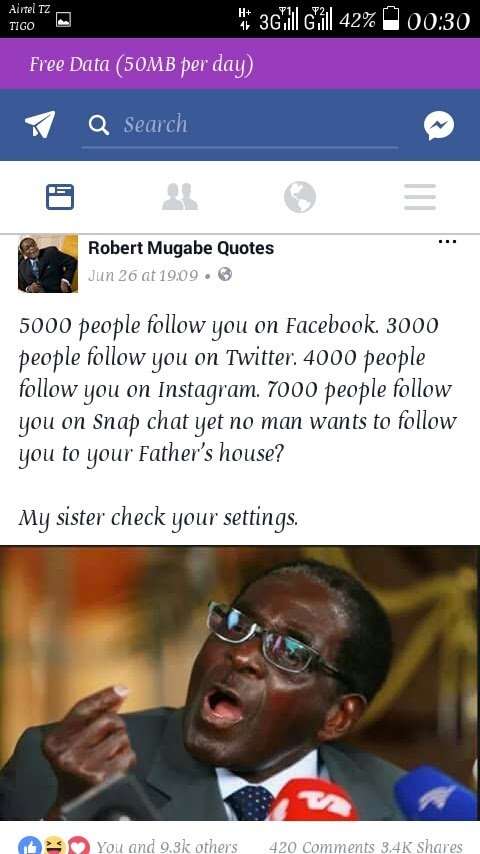Viewport: 480px width, 854px height.
Task: Open the Friends tab
Action: coord(180,197)
